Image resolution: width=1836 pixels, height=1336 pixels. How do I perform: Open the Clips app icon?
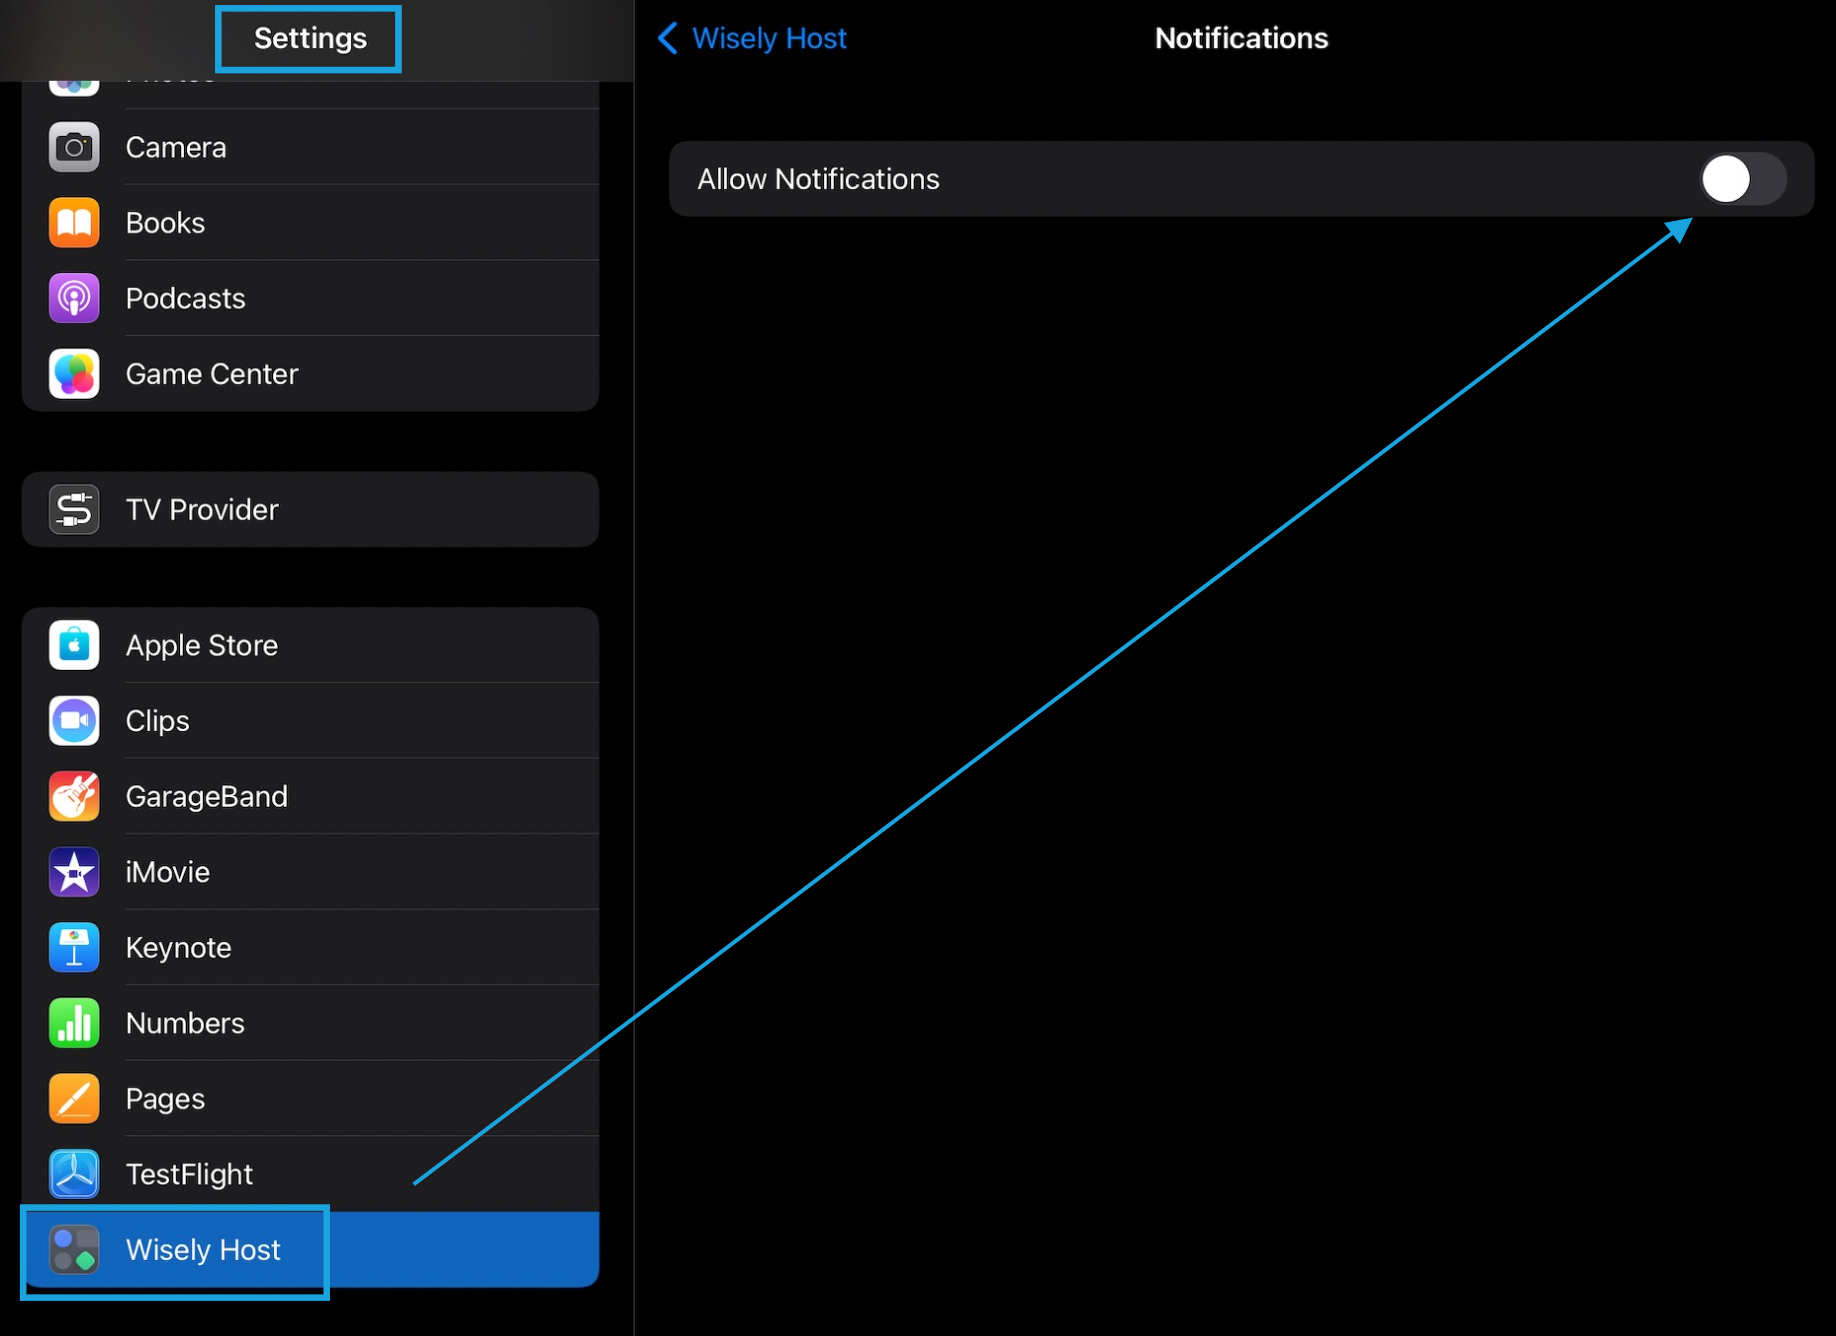coord(74,721)
